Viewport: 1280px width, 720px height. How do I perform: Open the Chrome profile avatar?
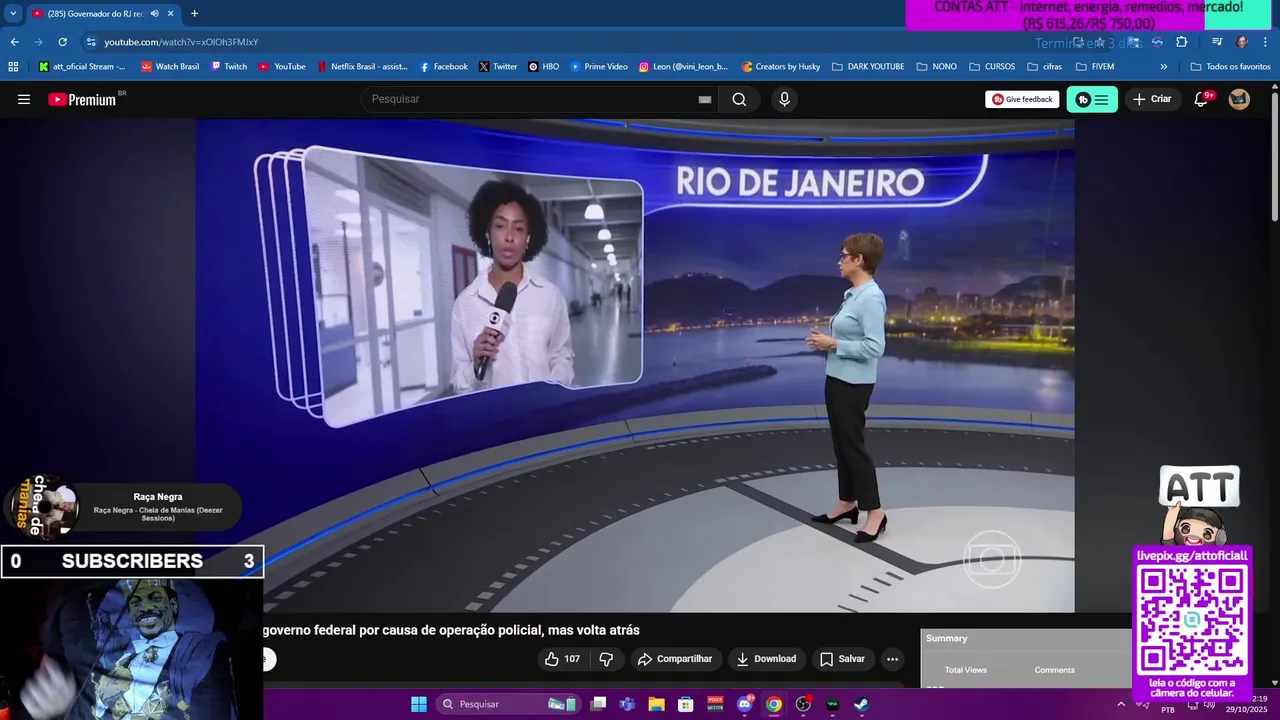pyautogui.click(x=1242, y=42)
